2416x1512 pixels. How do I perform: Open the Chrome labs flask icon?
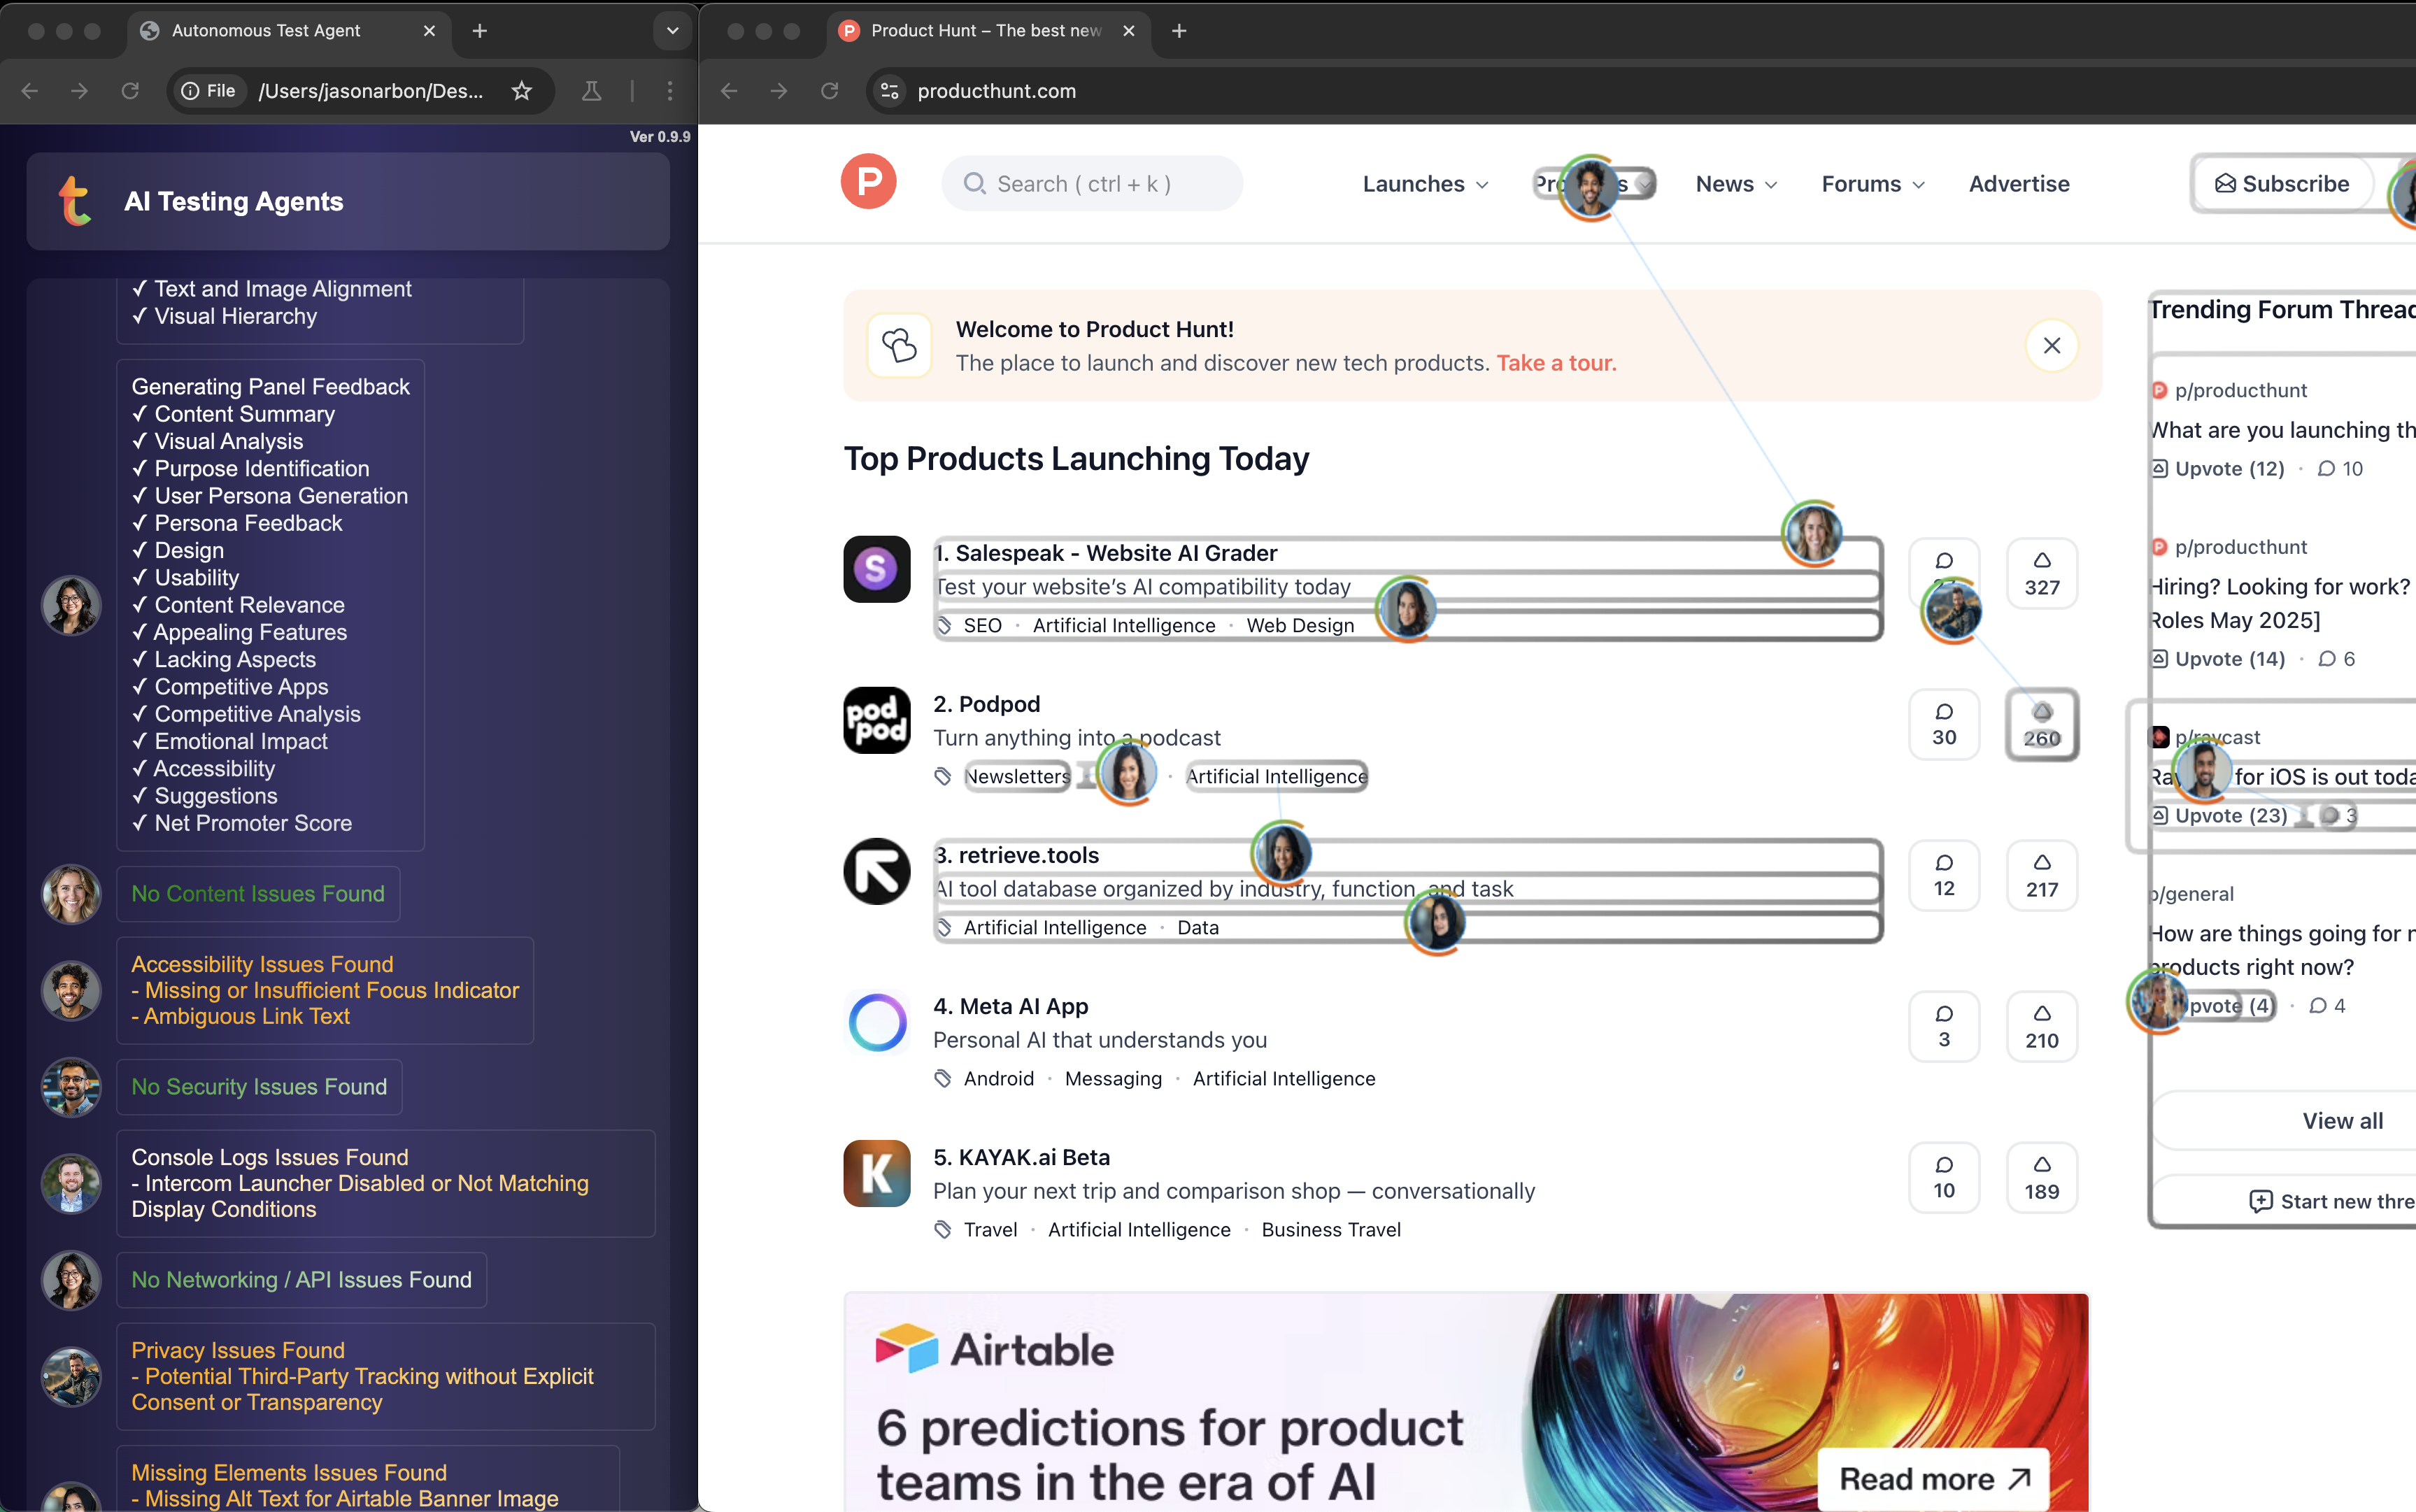[x=591, y=91]
